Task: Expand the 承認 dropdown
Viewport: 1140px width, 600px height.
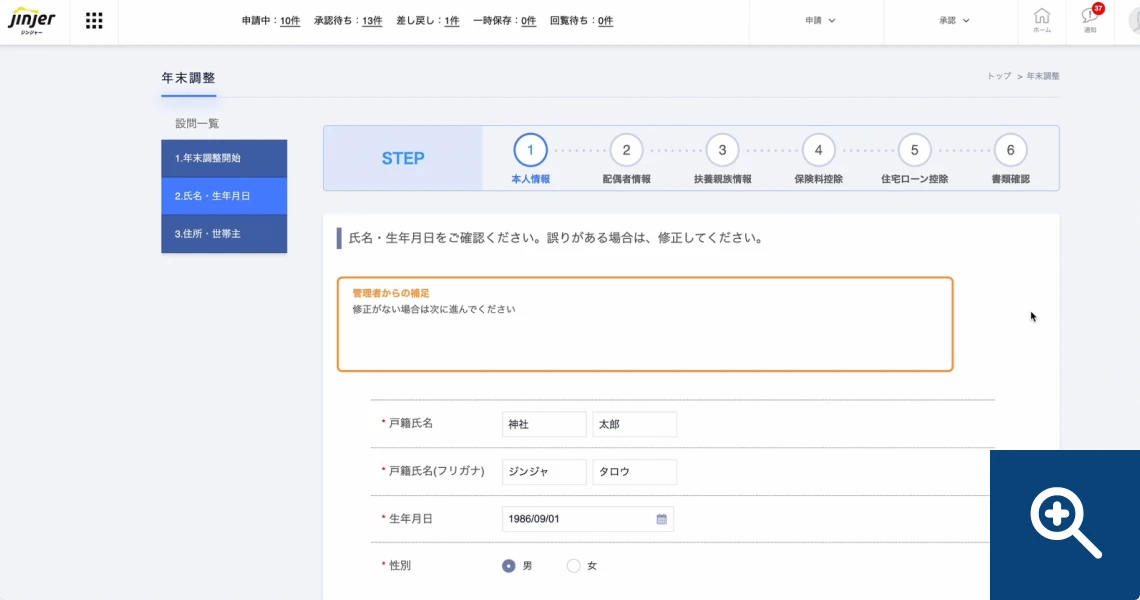Action: pyautogui.click(x=954, y=20)
